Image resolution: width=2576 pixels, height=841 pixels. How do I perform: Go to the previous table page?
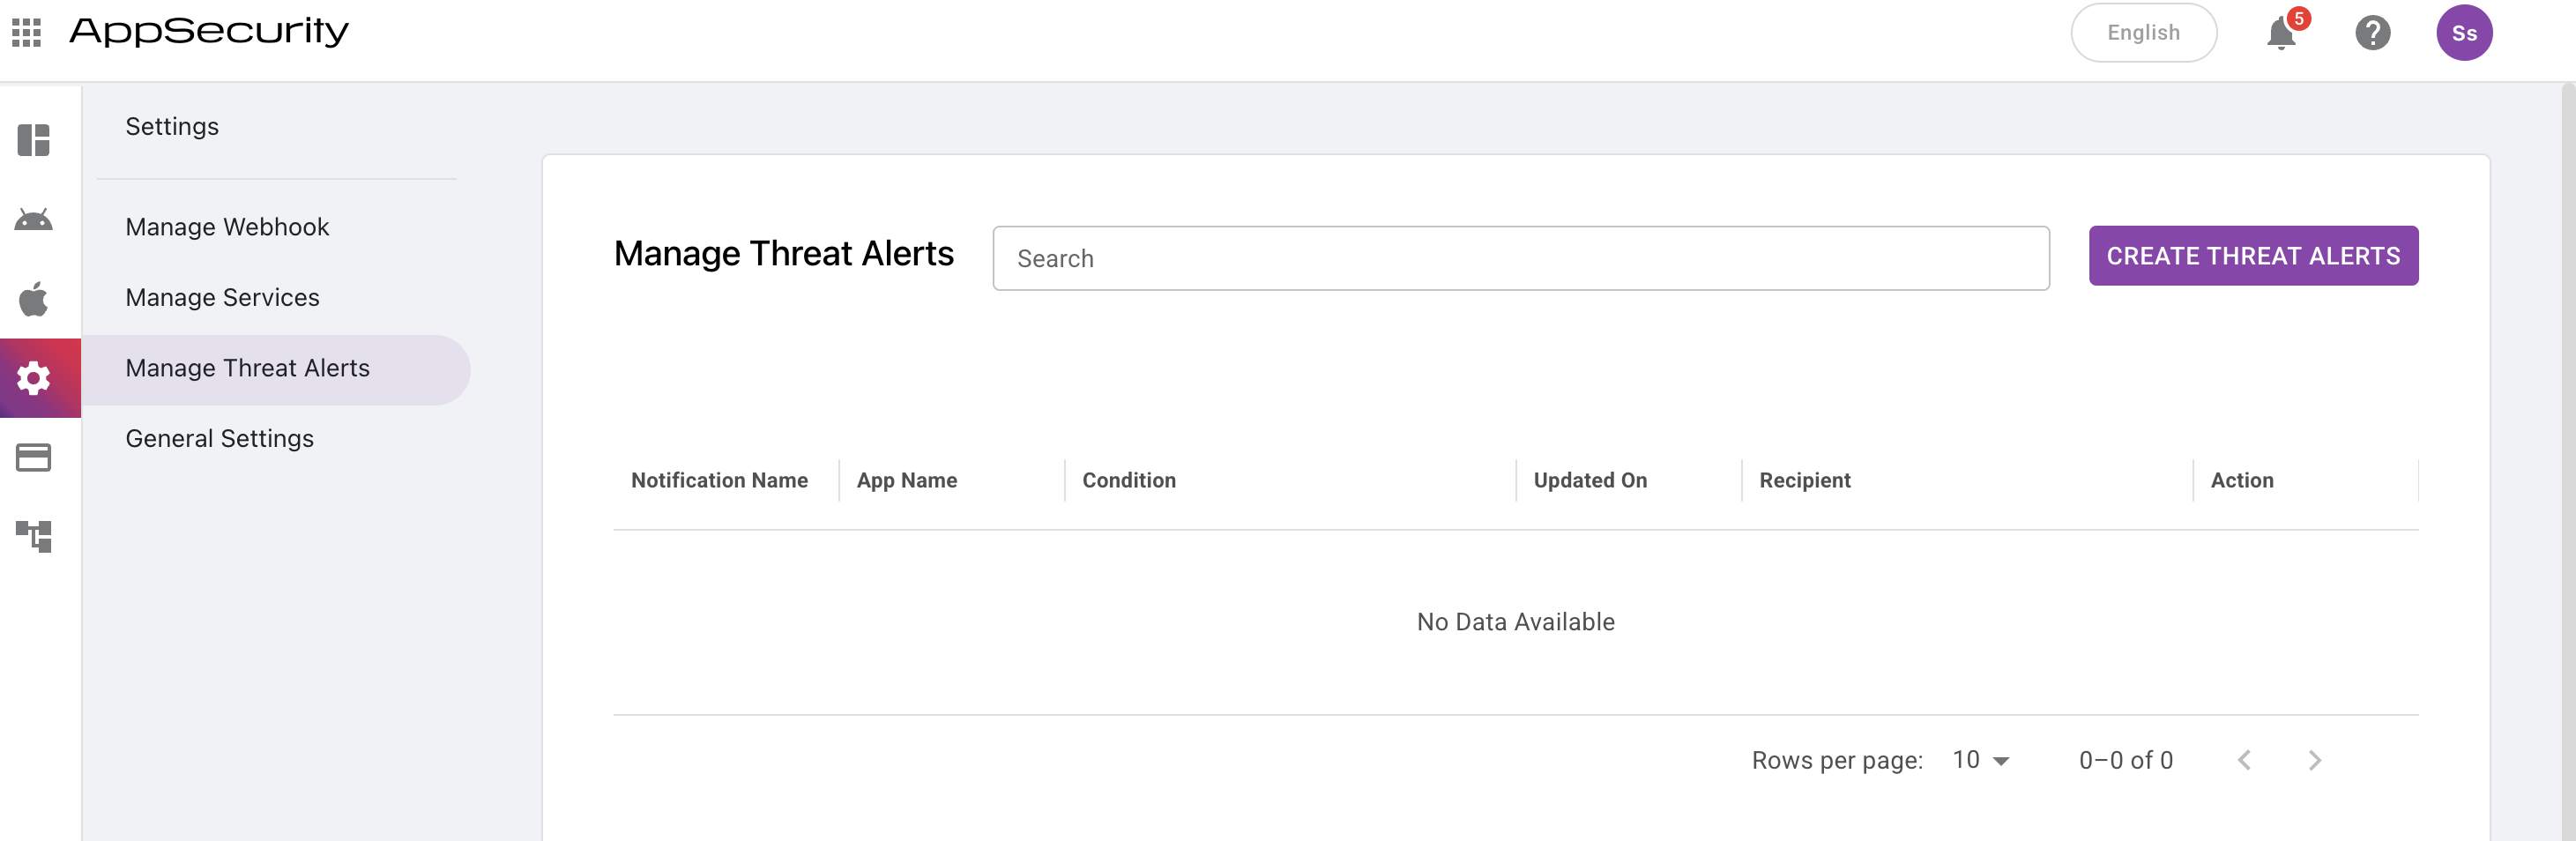coord(2244,761)
